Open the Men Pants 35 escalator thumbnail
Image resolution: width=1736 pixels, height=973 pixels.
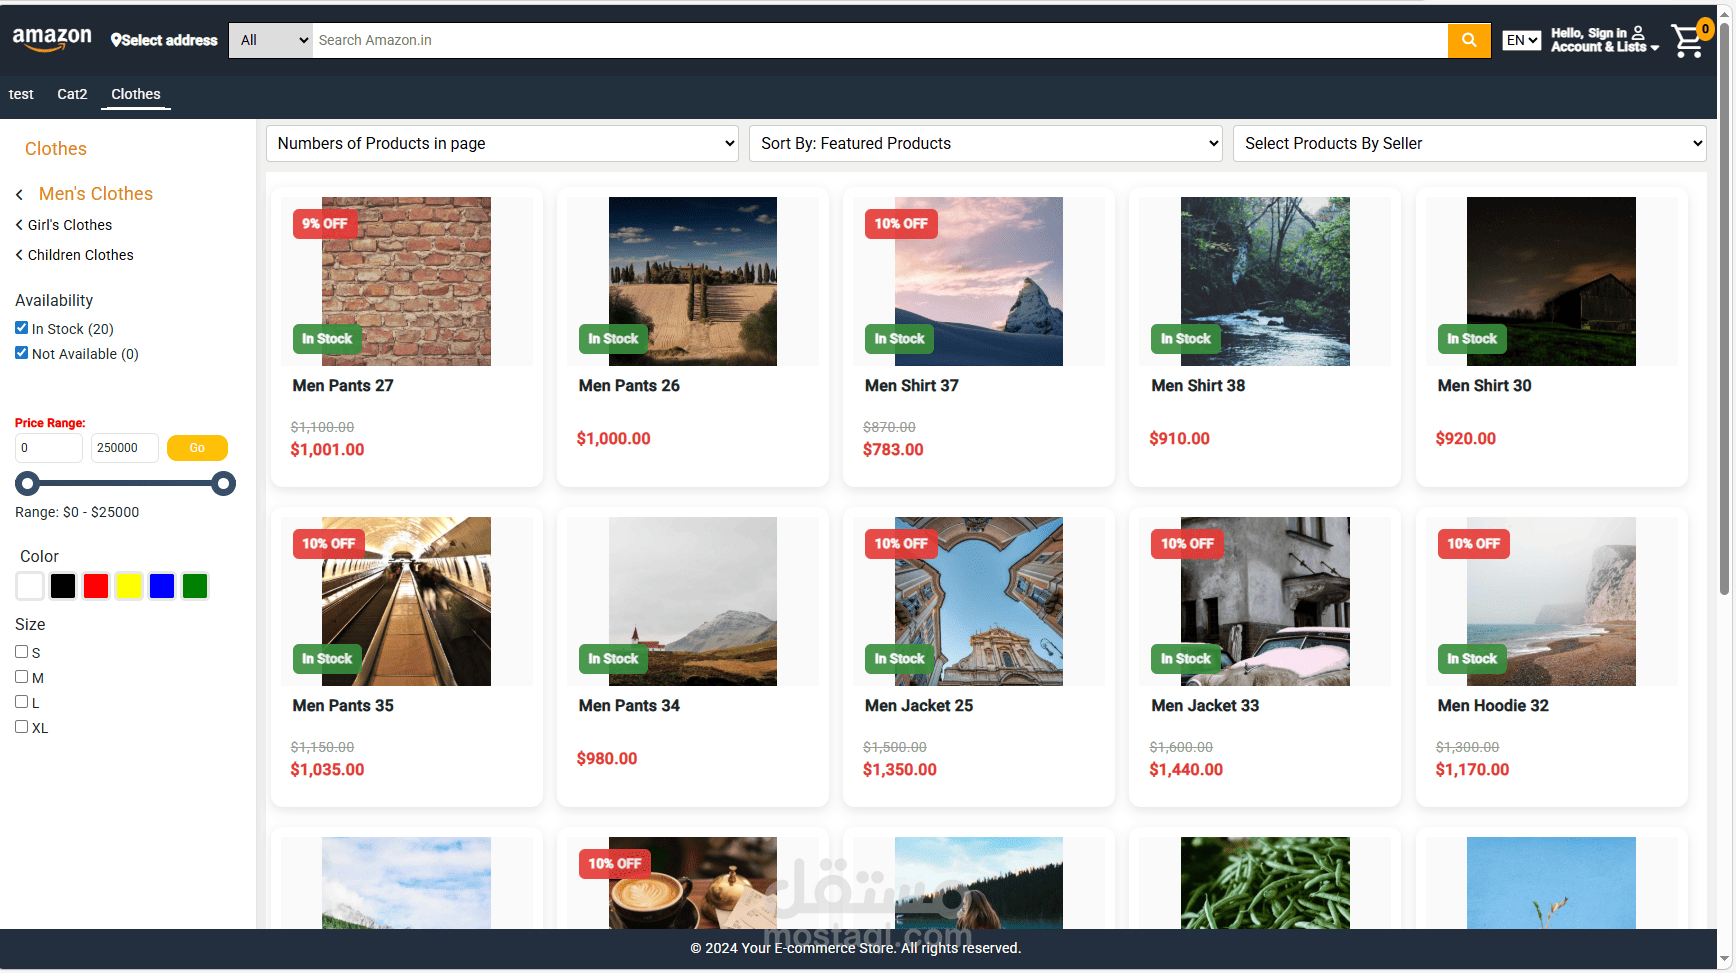point(406,601)
